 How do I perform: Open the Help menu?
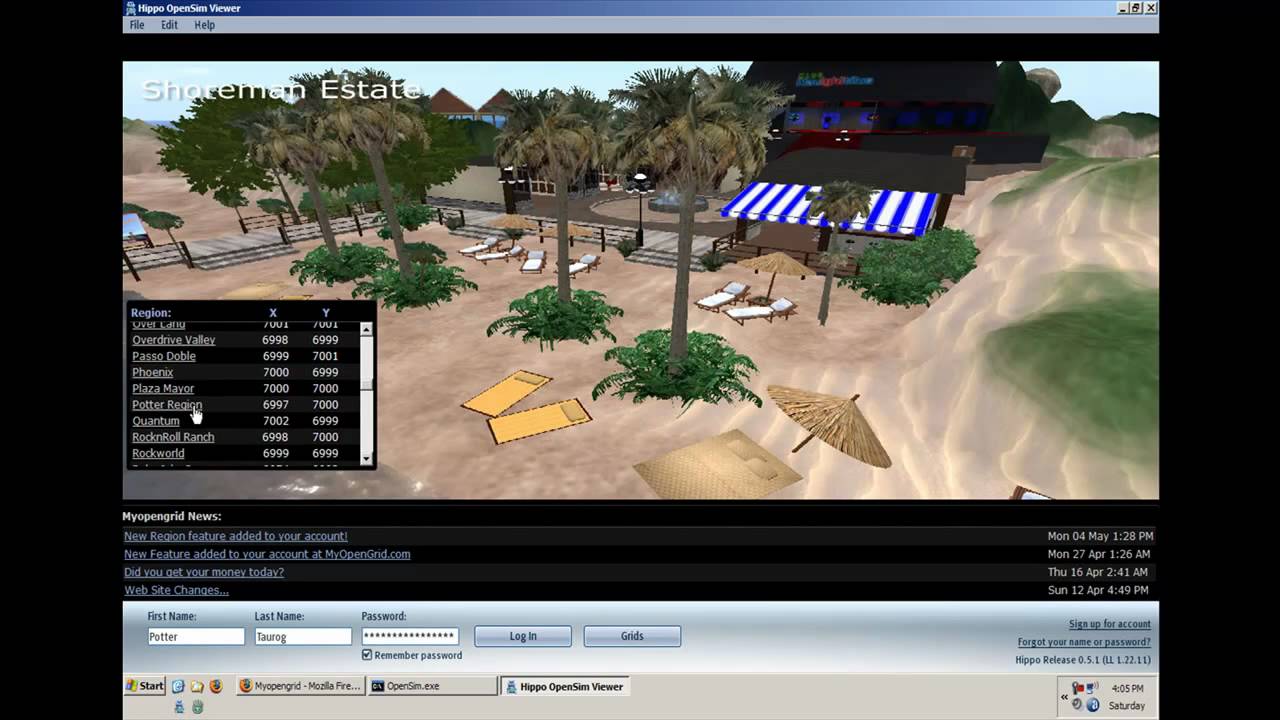tap(204, 25)
